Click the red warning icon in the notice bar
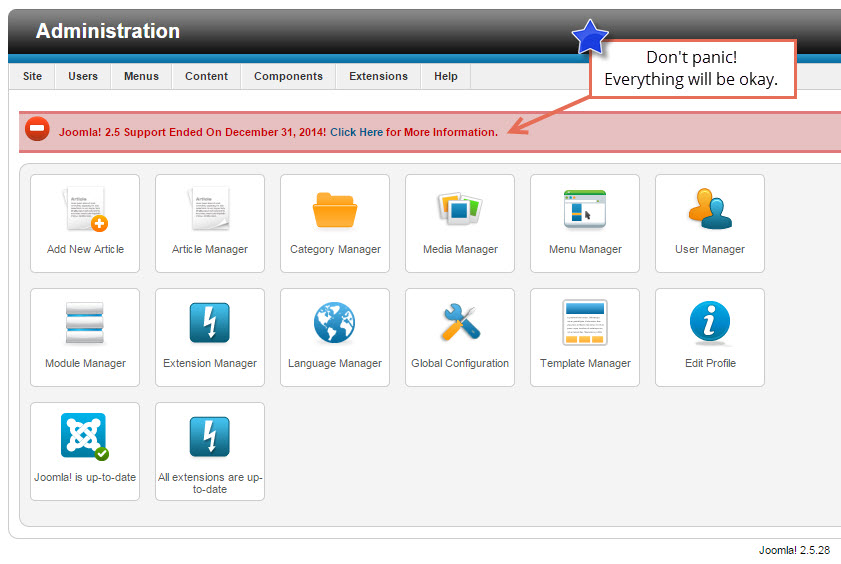 [x=37, y=129]
